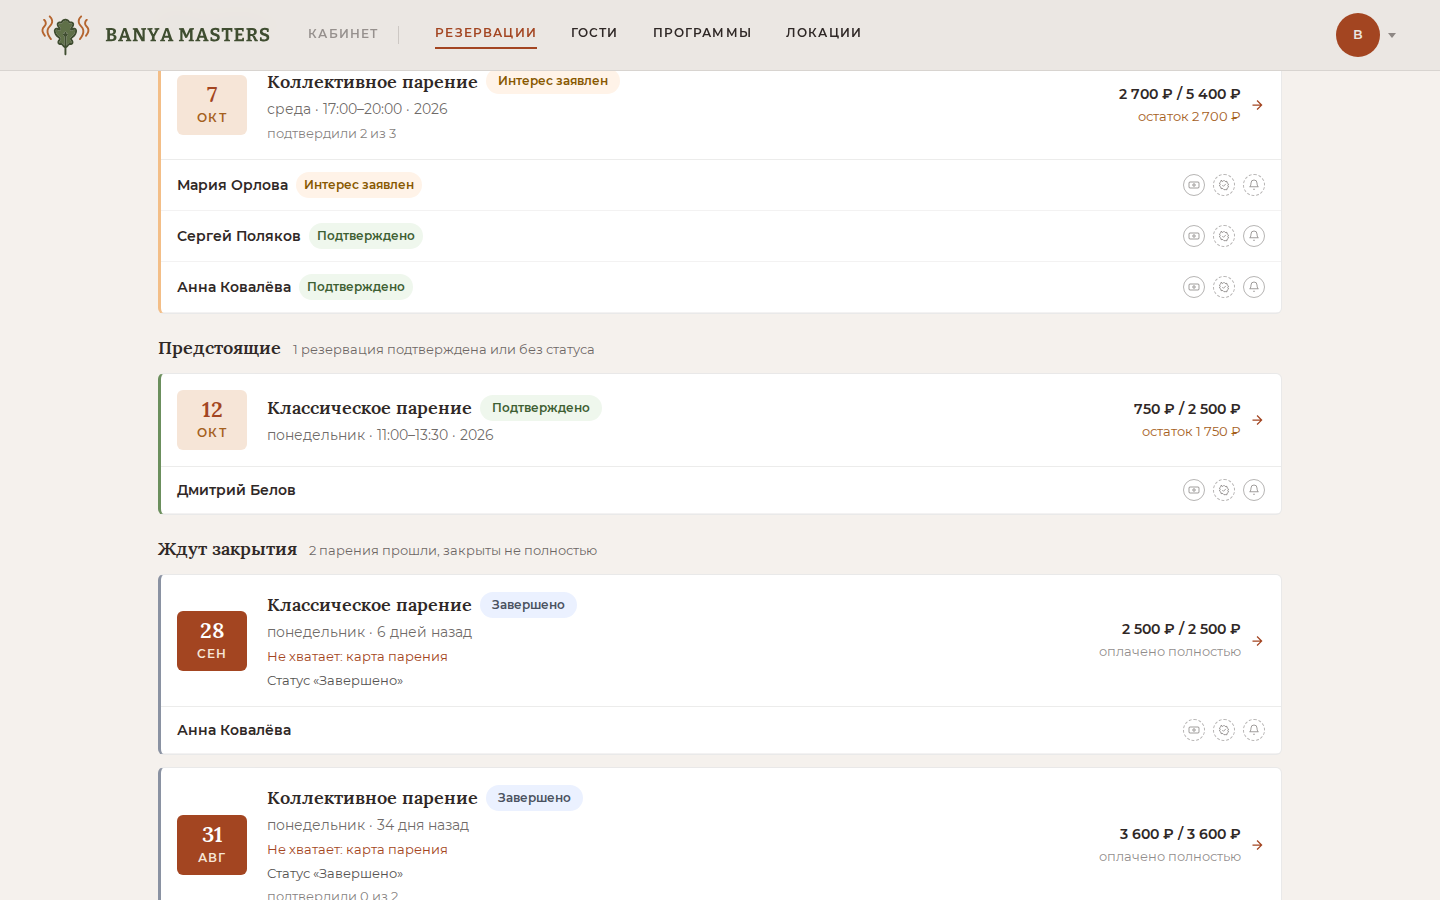Click guest name Дмитрий Белов
1440x900 pixels.
pyautogui.click(x=236, y=490)
